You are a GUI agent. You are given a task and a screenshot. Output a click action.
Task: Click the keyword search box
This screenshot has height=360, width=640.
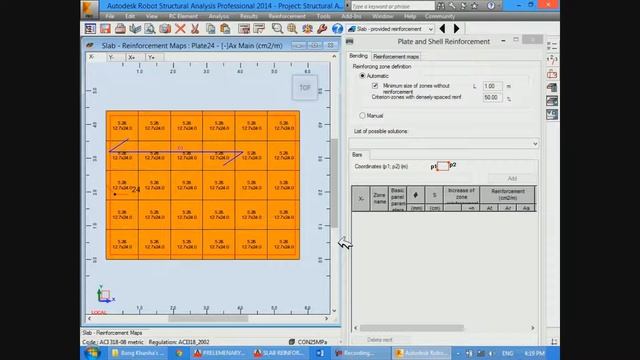(393, 6)
